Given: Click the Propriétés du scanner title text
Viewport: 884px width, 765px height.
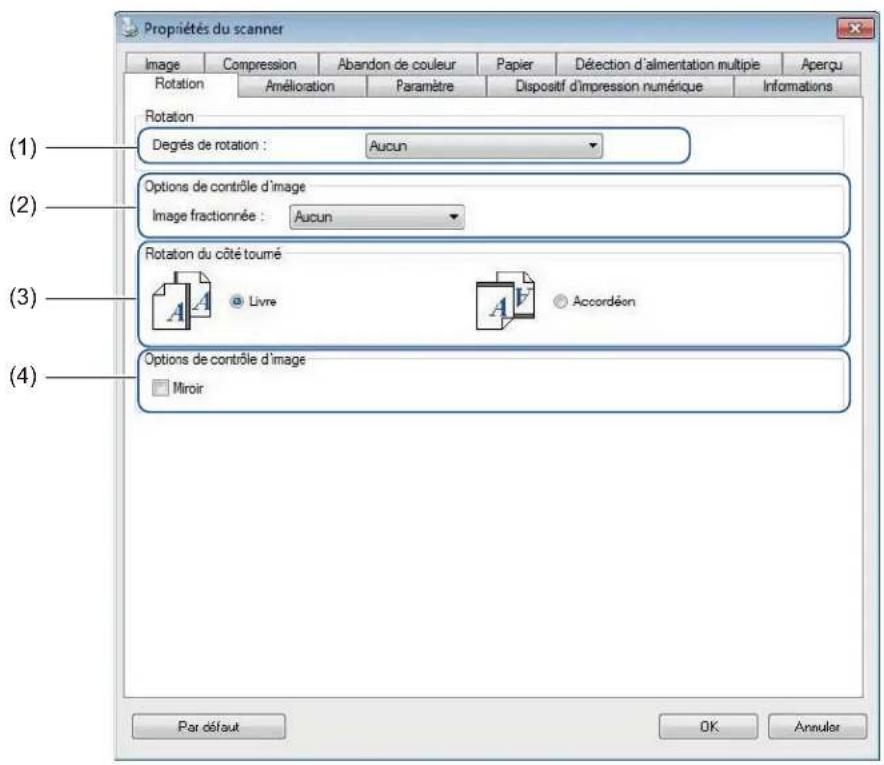Looking at the screenshot, I should tap(214, 29).
